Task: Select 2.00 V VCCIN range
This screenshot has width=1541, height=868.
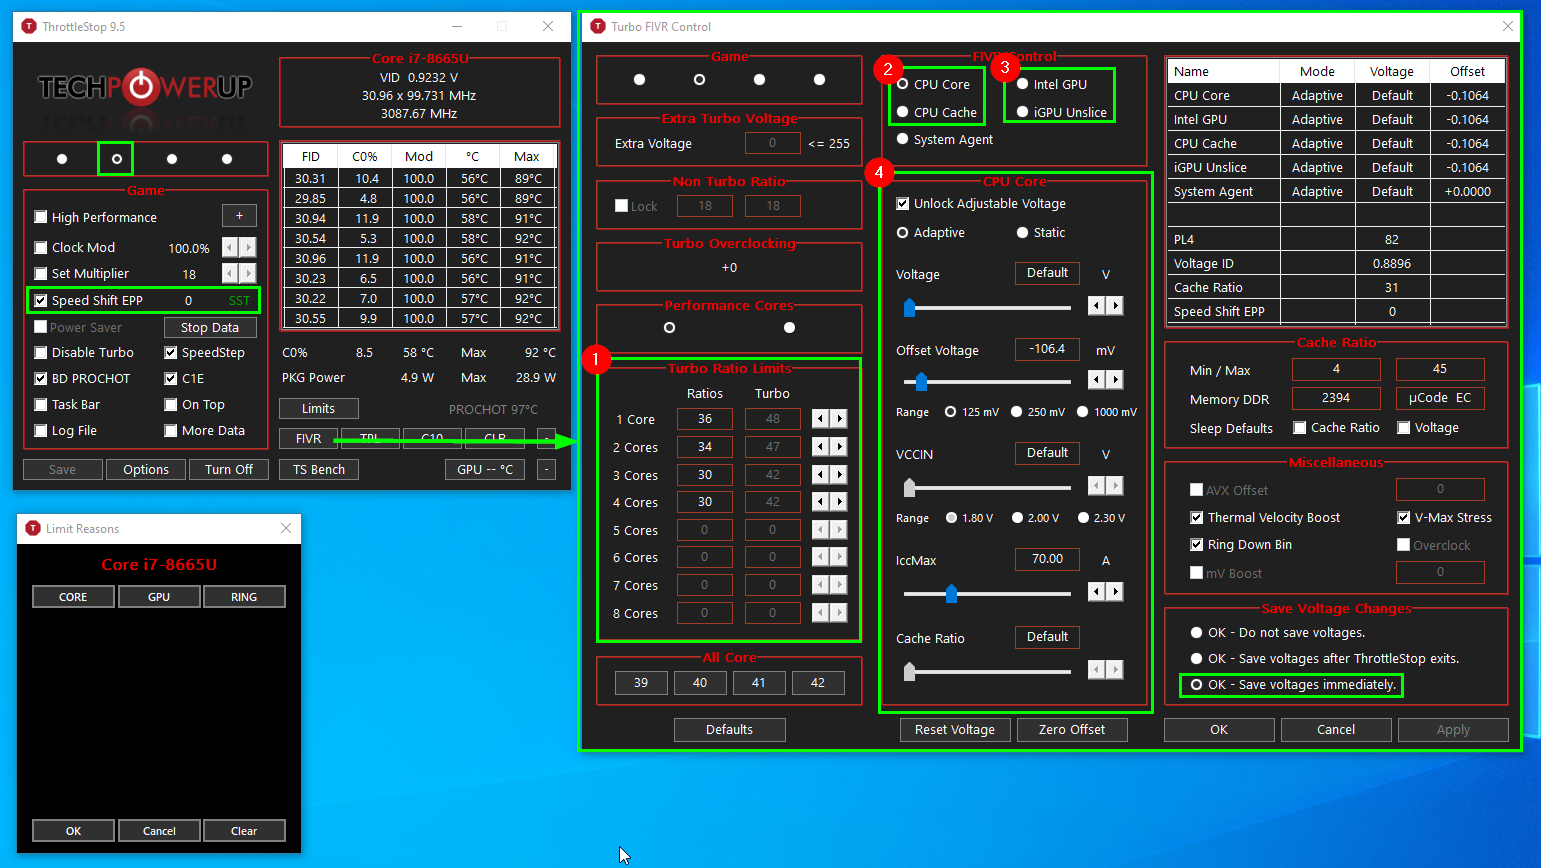Action: click(x=1017, y=517)
